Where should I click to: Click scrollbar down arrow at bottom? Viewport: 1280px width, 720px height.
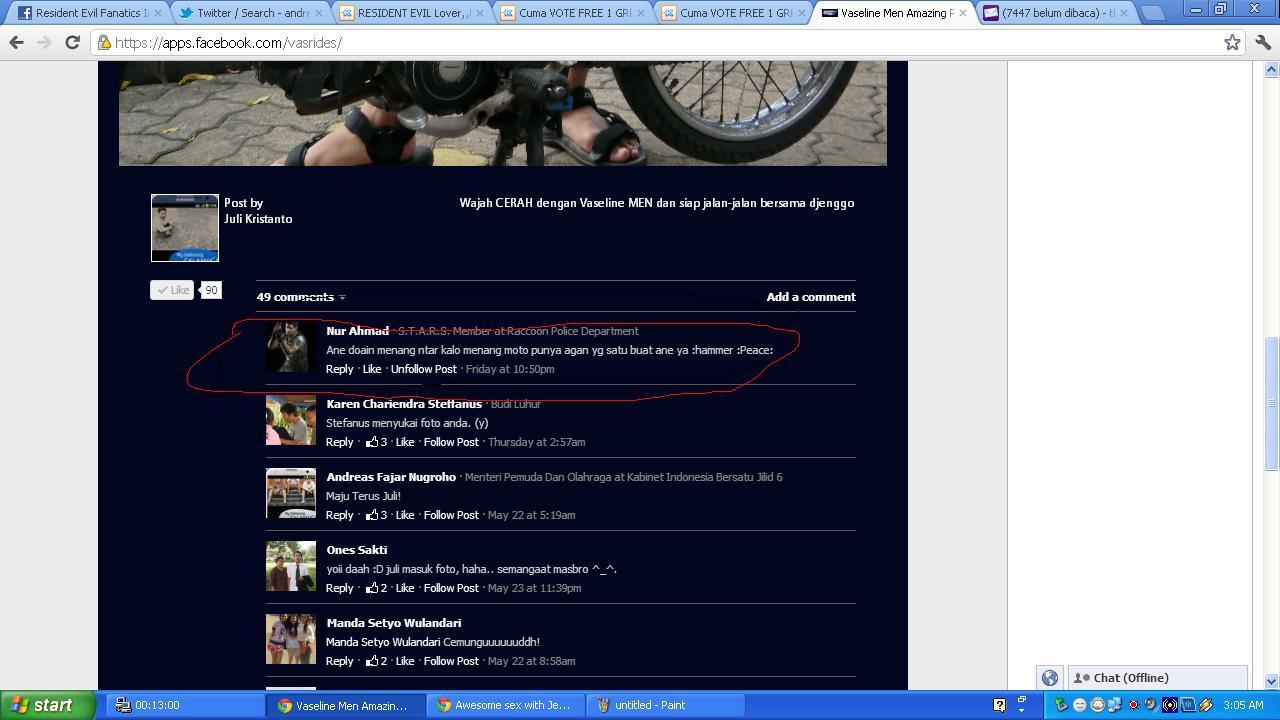coord(1272,681)
